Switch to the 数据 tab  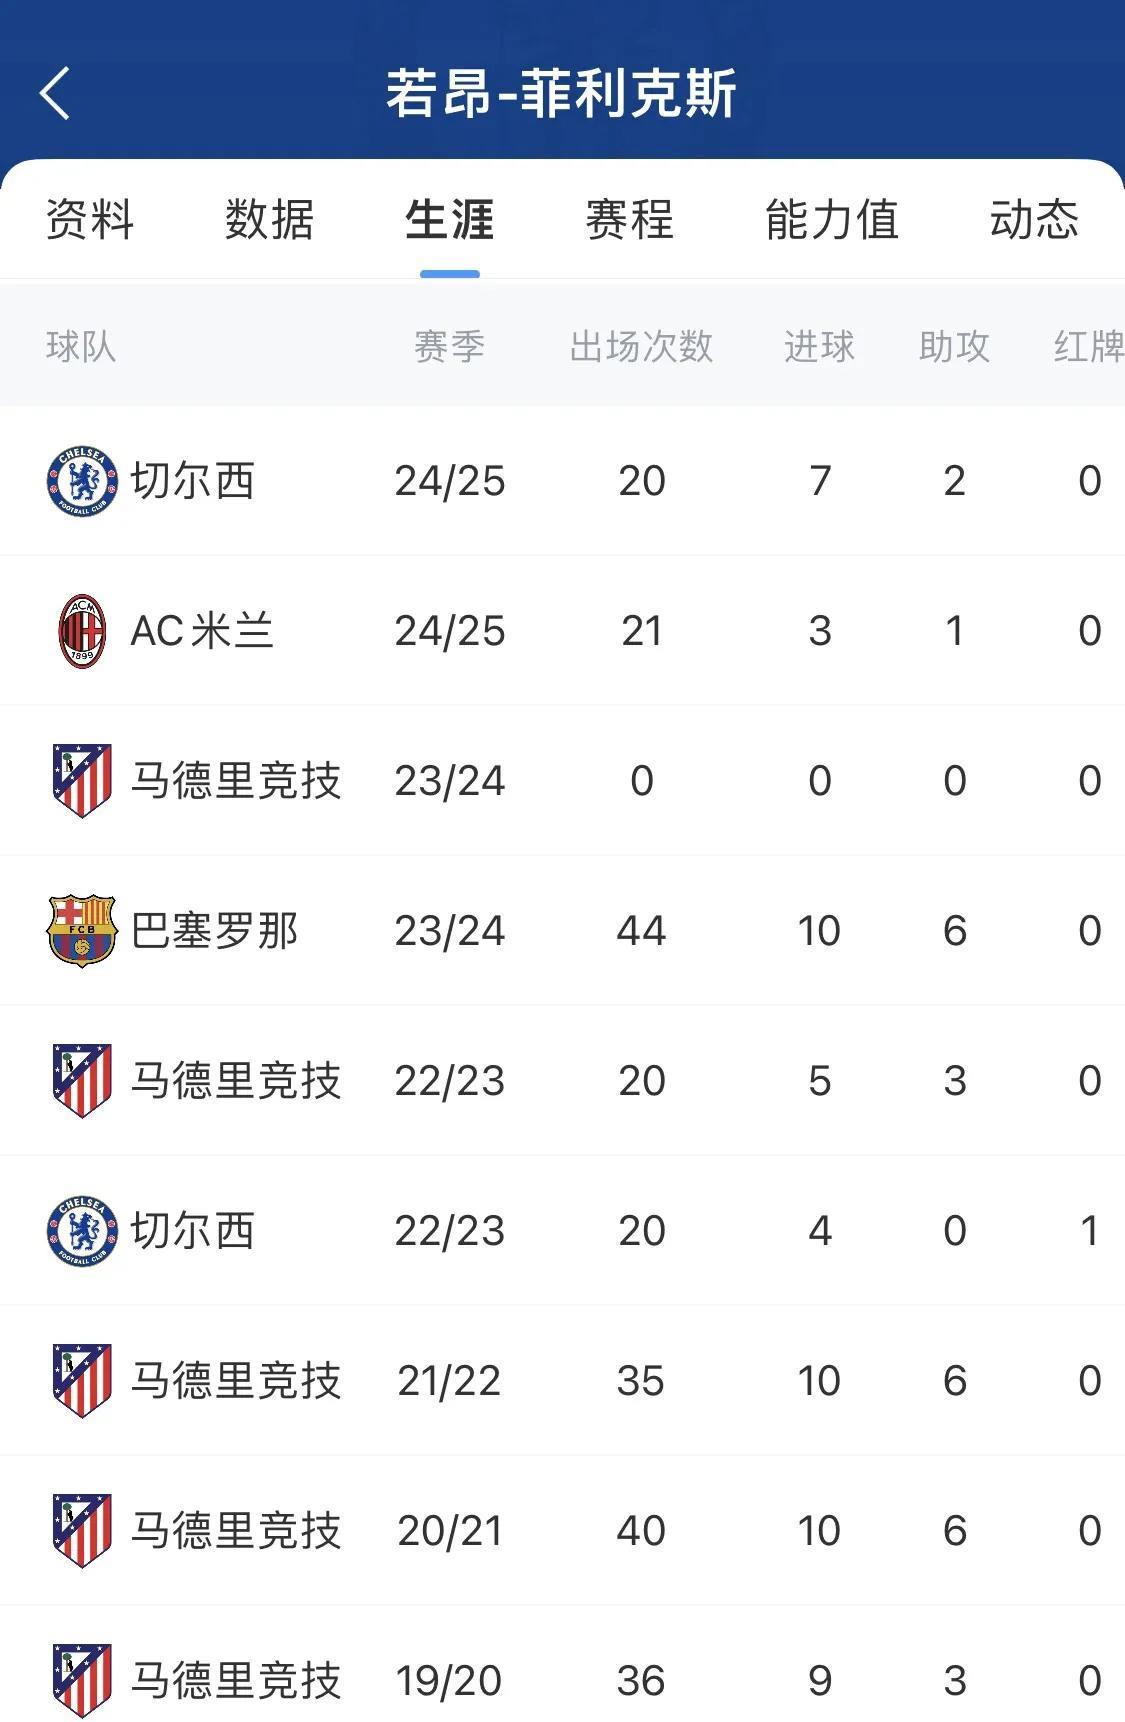tap(269, 220)
